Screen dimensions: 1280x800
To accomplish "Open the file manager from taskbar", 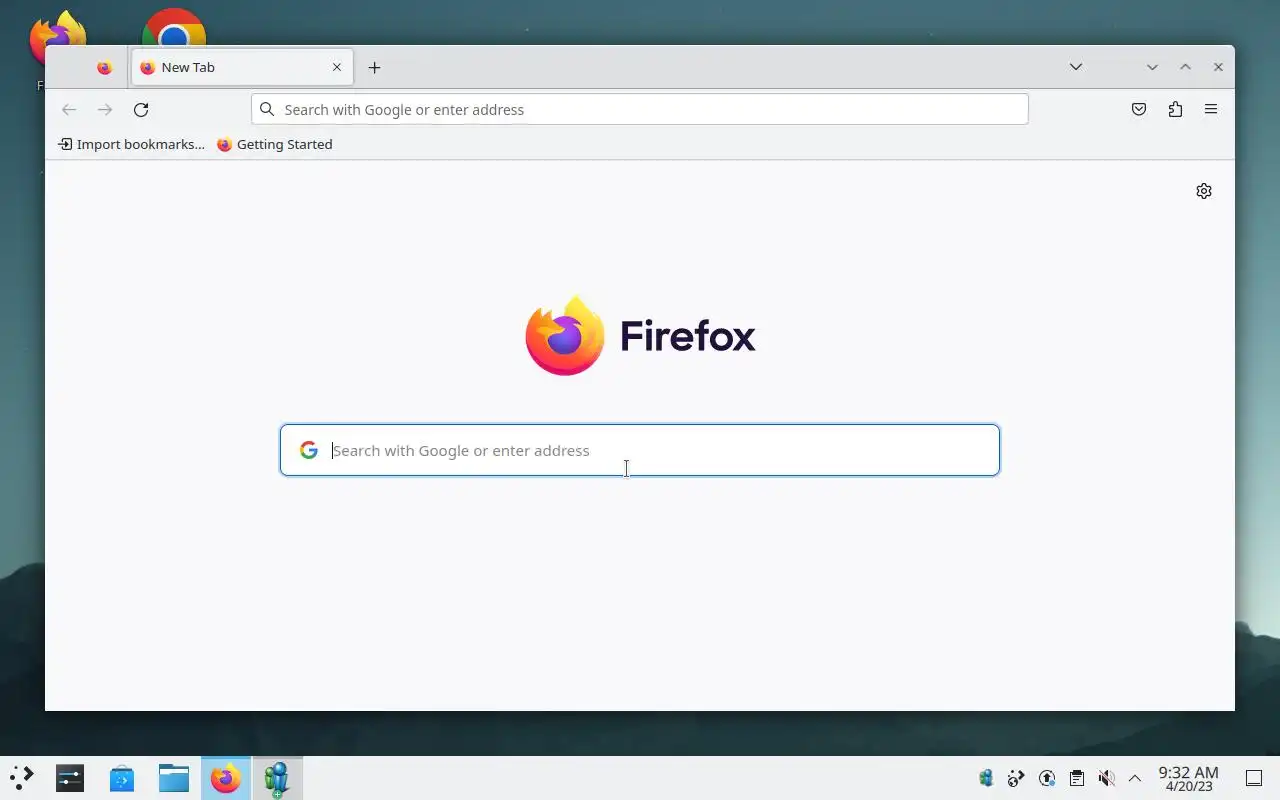I will click(x=174, y=777).
